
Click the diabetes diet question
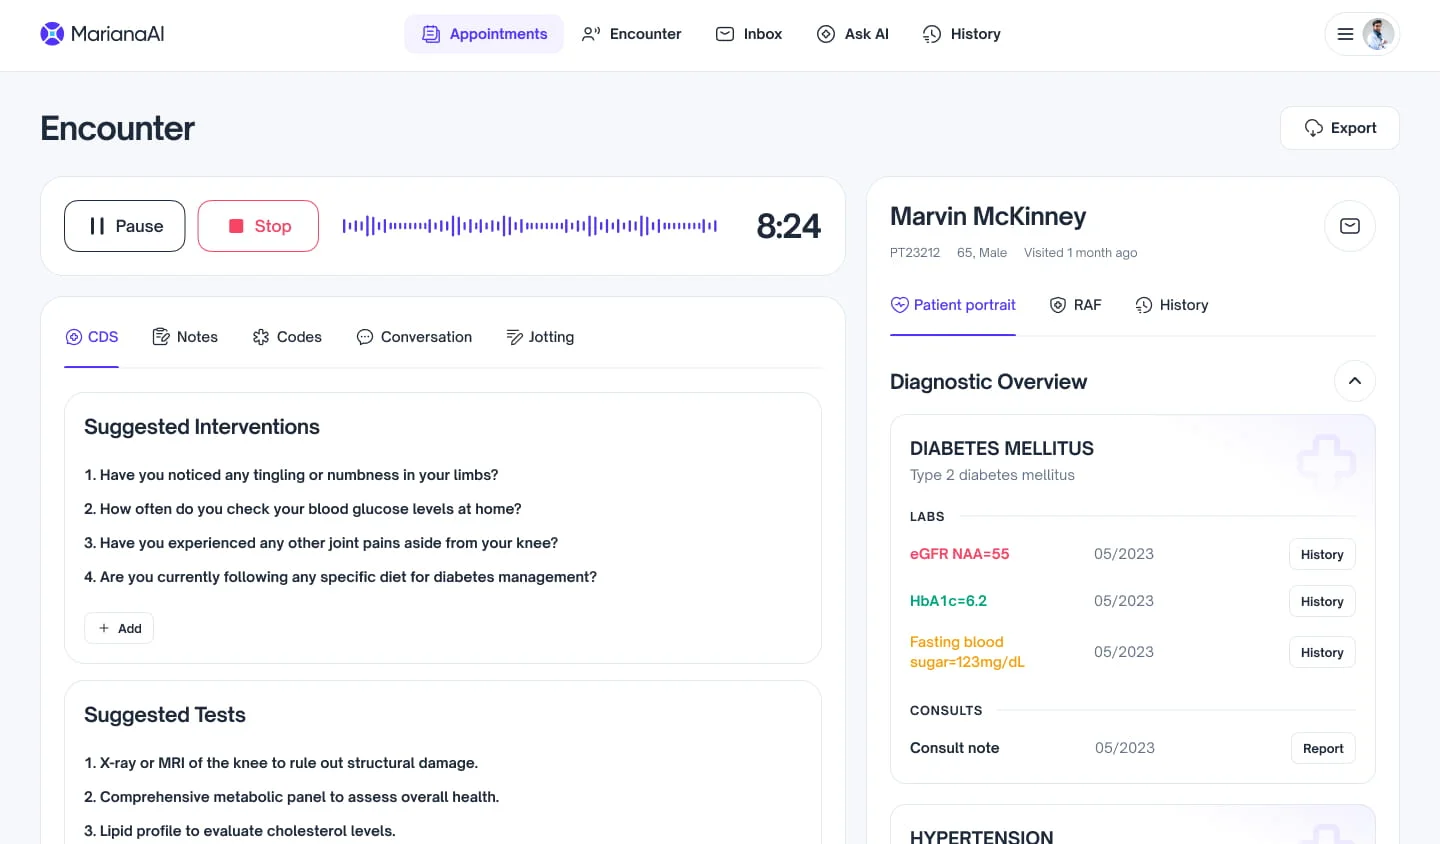point(340,577)
